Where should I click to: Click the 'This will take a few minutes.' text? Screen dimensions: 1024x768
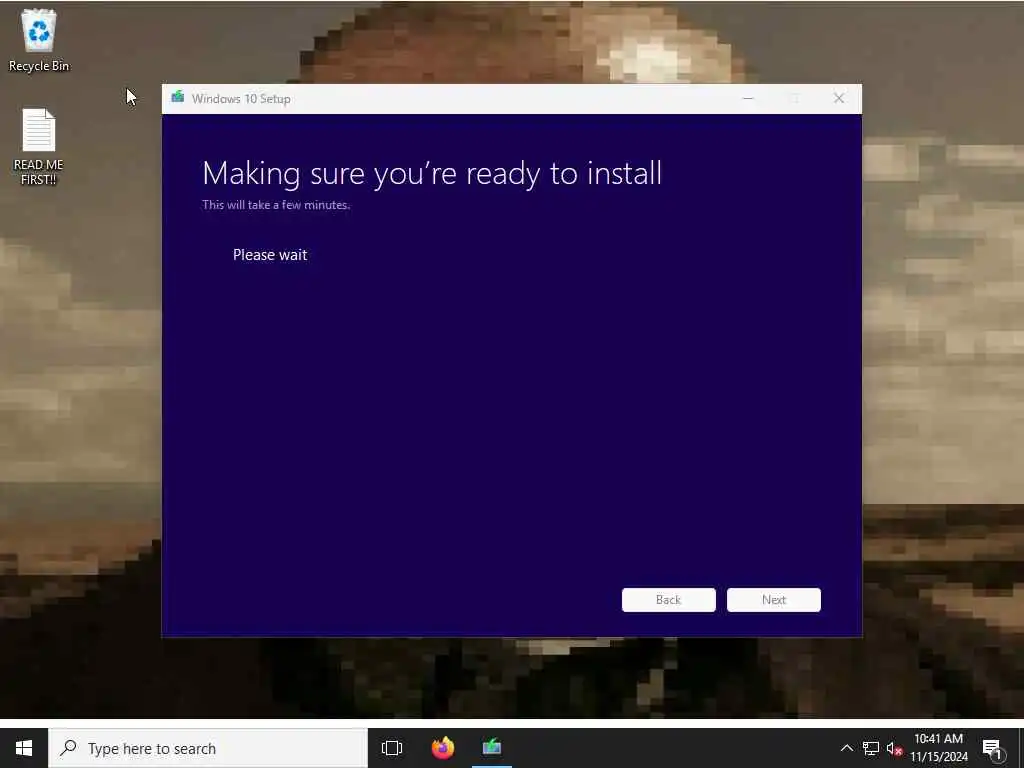coord(276,204)
